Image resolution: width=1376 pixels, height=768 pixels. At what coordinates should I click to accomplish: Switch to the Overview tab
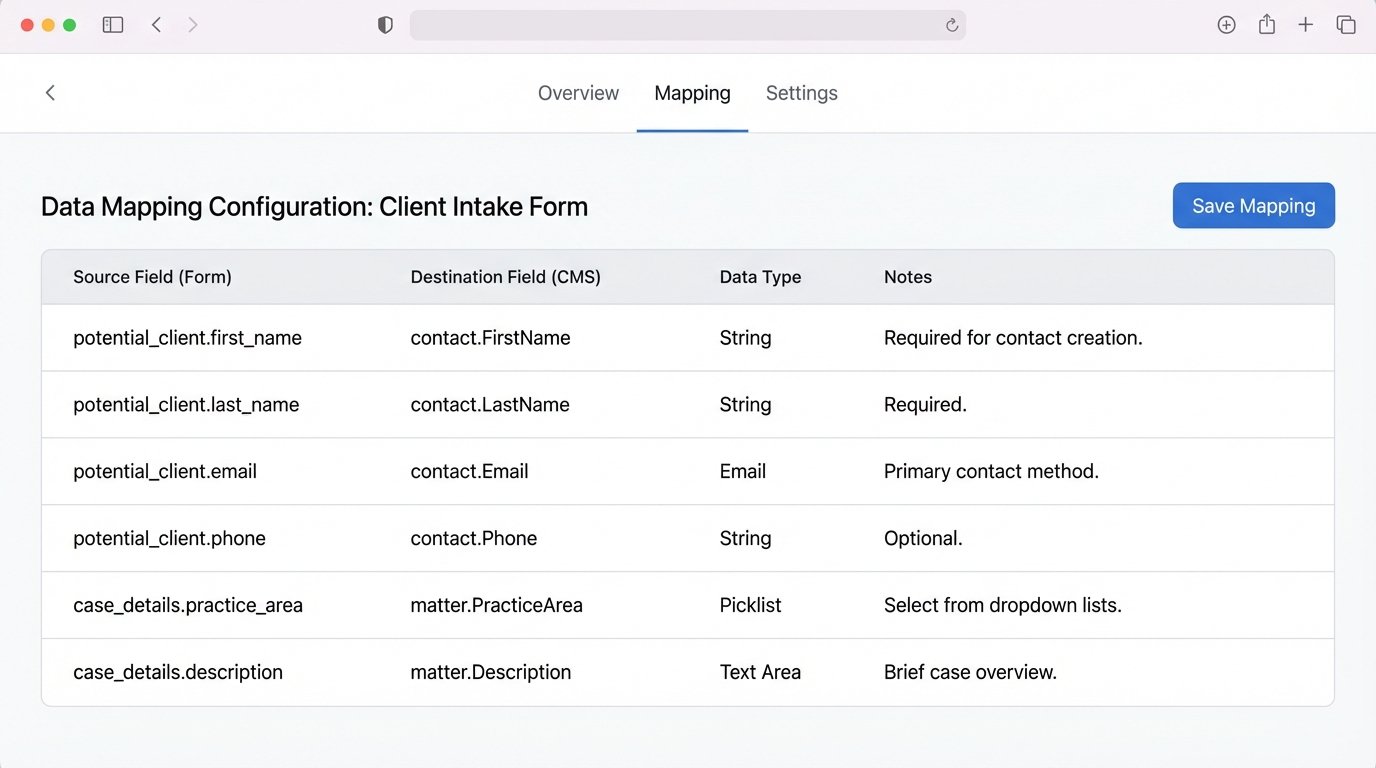tap(578, 92)
